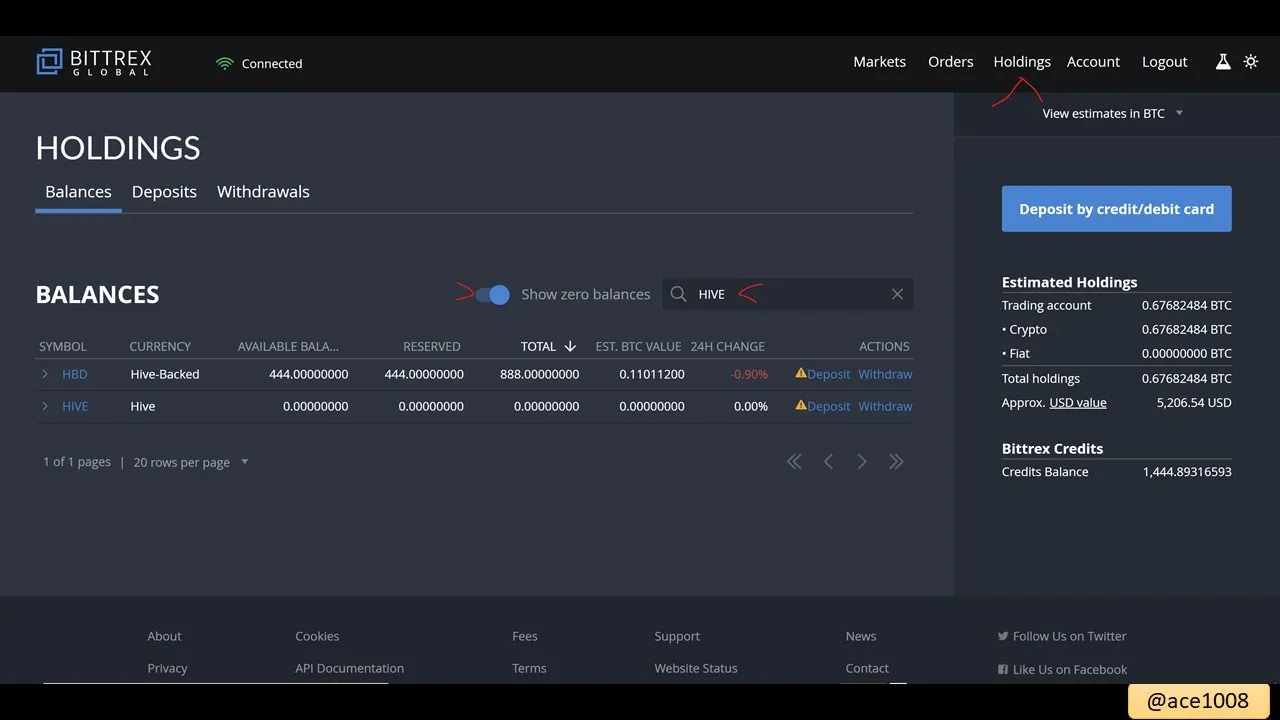The width and height of the screenshot is (1280, 720).
Task: Switch to the Deposits tab
Action: pyautogui.click(x=164, y=192)
